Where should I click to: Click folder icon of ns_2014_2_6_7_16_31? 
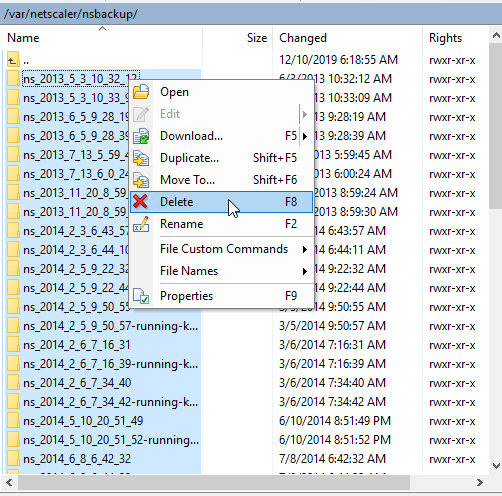click(13, 345)
